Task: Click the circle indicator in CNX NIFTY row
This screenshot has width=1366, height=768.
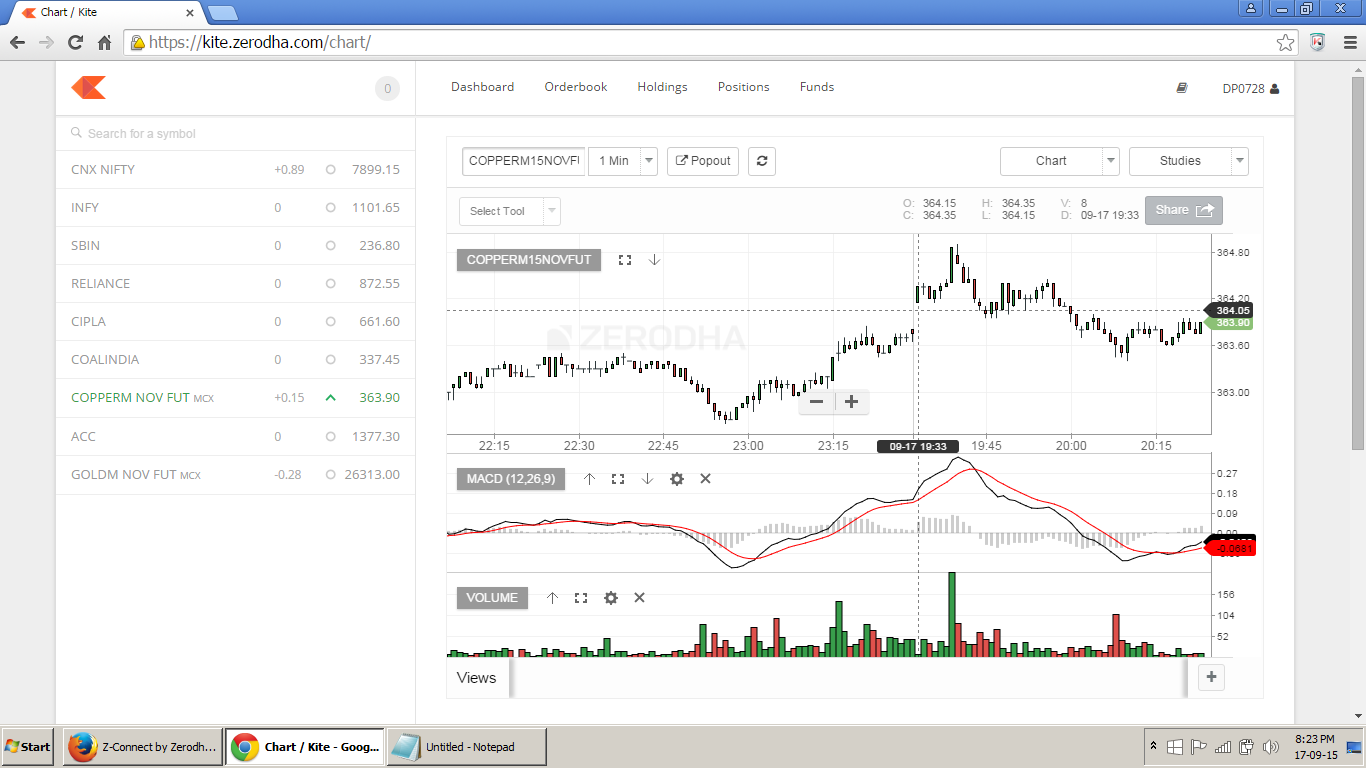Action: point(330,170)
